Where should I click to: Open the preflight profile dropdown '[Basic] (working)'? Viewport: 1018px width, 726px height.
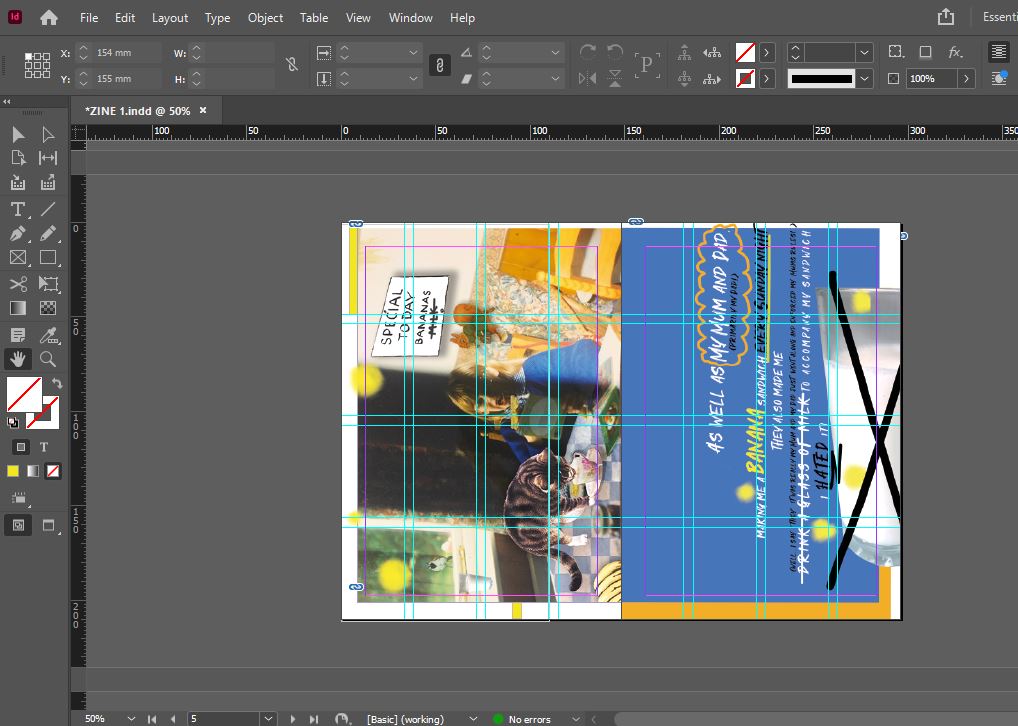click(x=473, y=718)
